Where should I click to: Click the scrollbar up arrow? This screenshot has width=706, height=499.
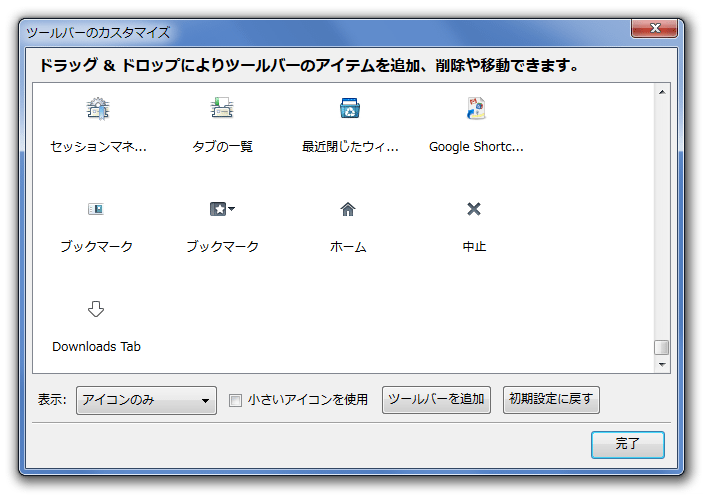tap(662, 92)
